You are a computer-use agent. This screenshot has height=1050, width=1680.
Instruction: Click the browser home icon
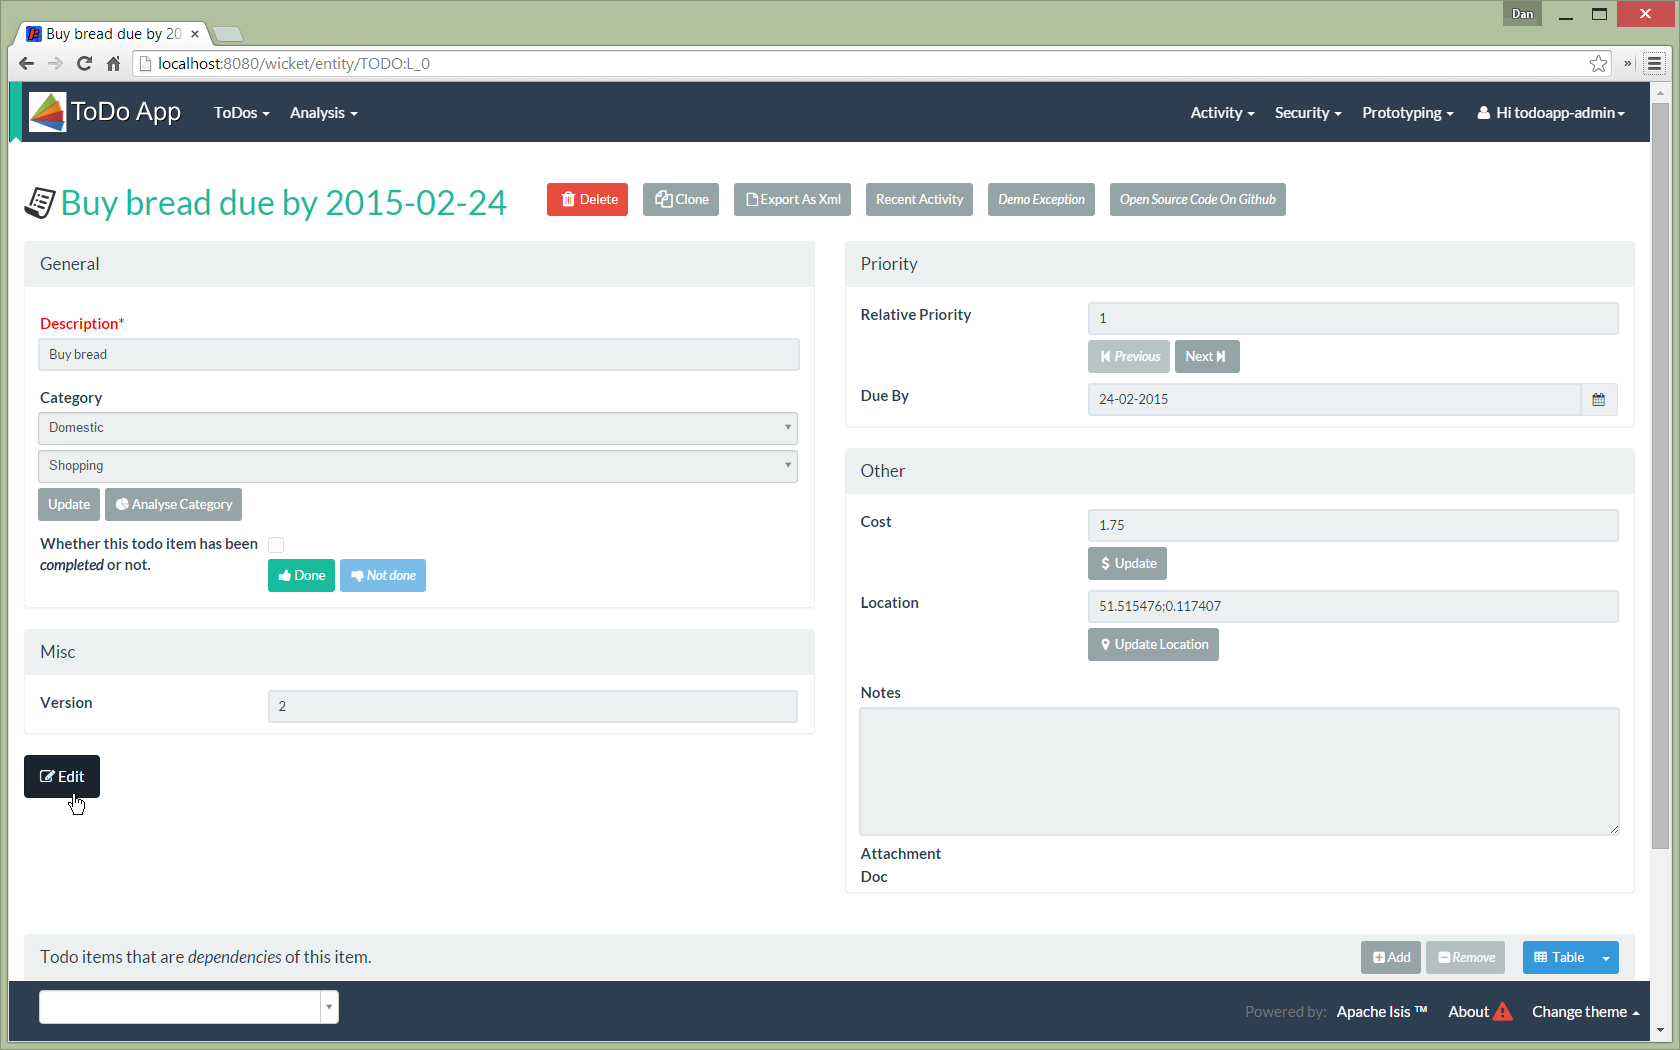pyautogui.click(x=113, y=64)
